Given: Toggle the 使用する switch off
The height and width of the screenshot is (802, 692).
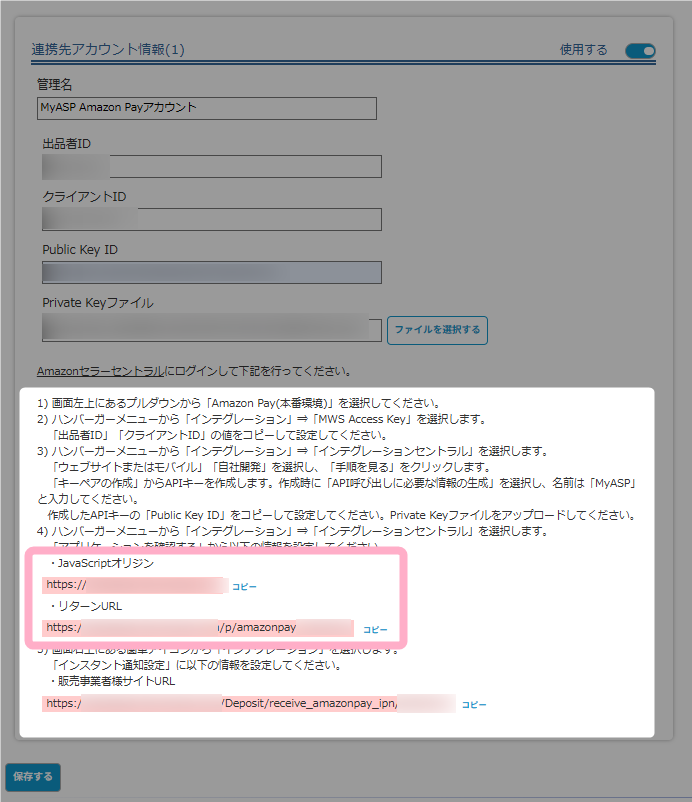Looking at the screenshot, I should (x=640, y=50).
